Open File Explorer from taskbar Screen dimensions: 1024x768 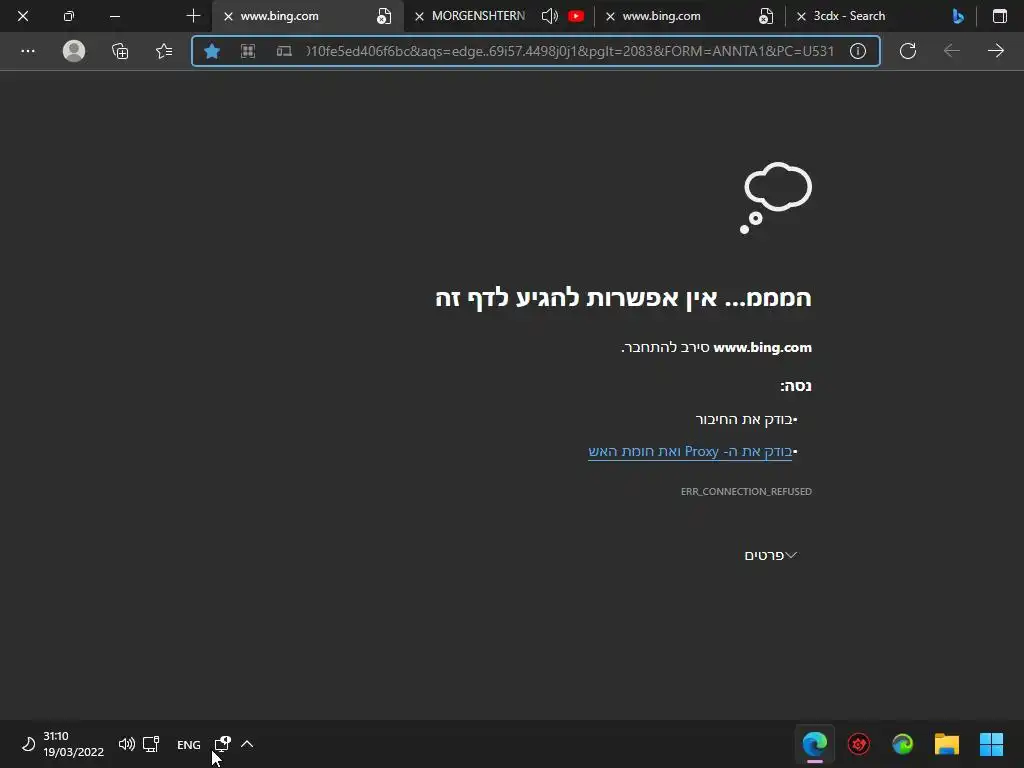[x=947, y=744]
